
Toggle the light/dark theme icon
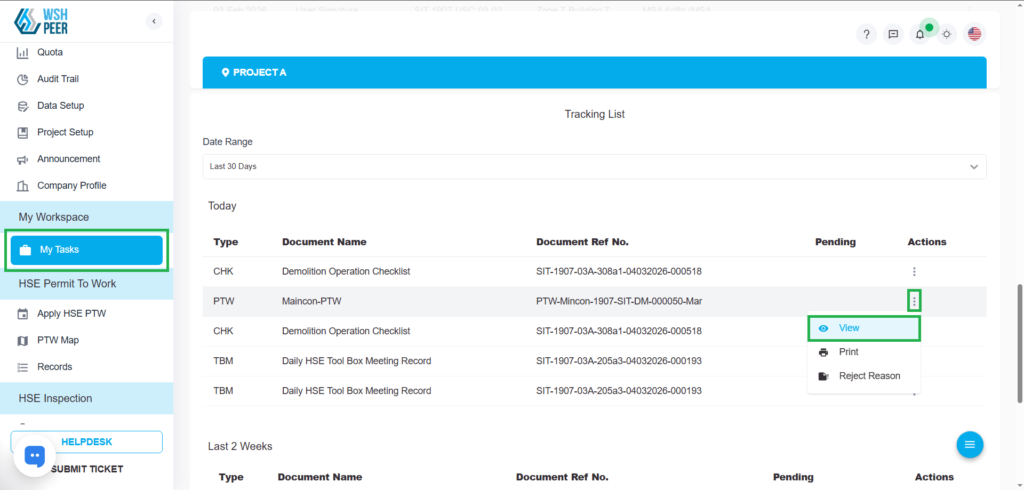(947, 34)
